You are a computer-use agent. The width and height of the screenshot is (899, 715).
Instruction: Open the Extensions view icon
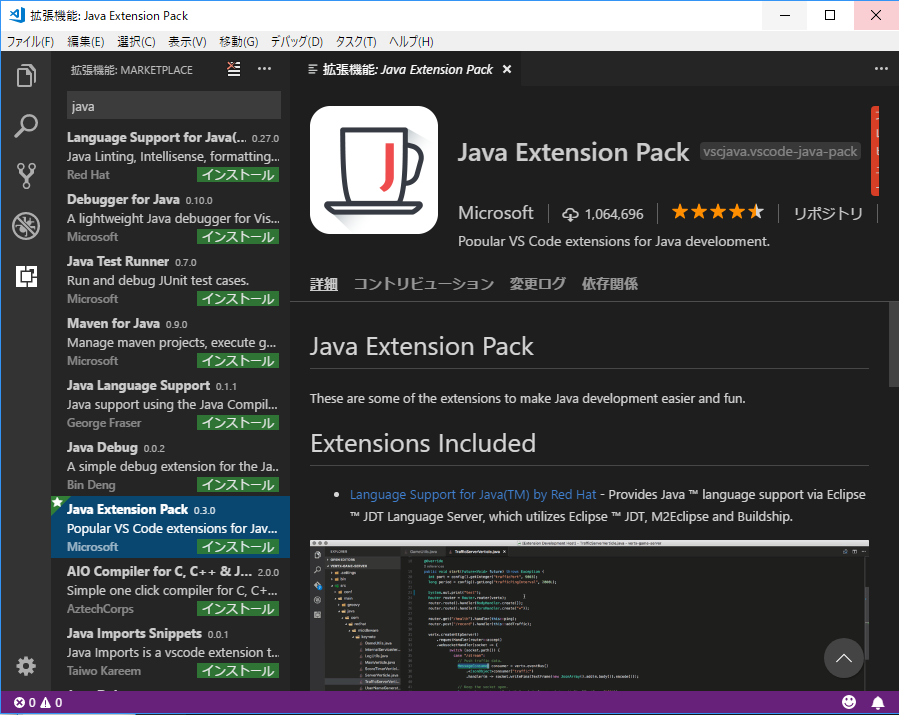[26, 276]
